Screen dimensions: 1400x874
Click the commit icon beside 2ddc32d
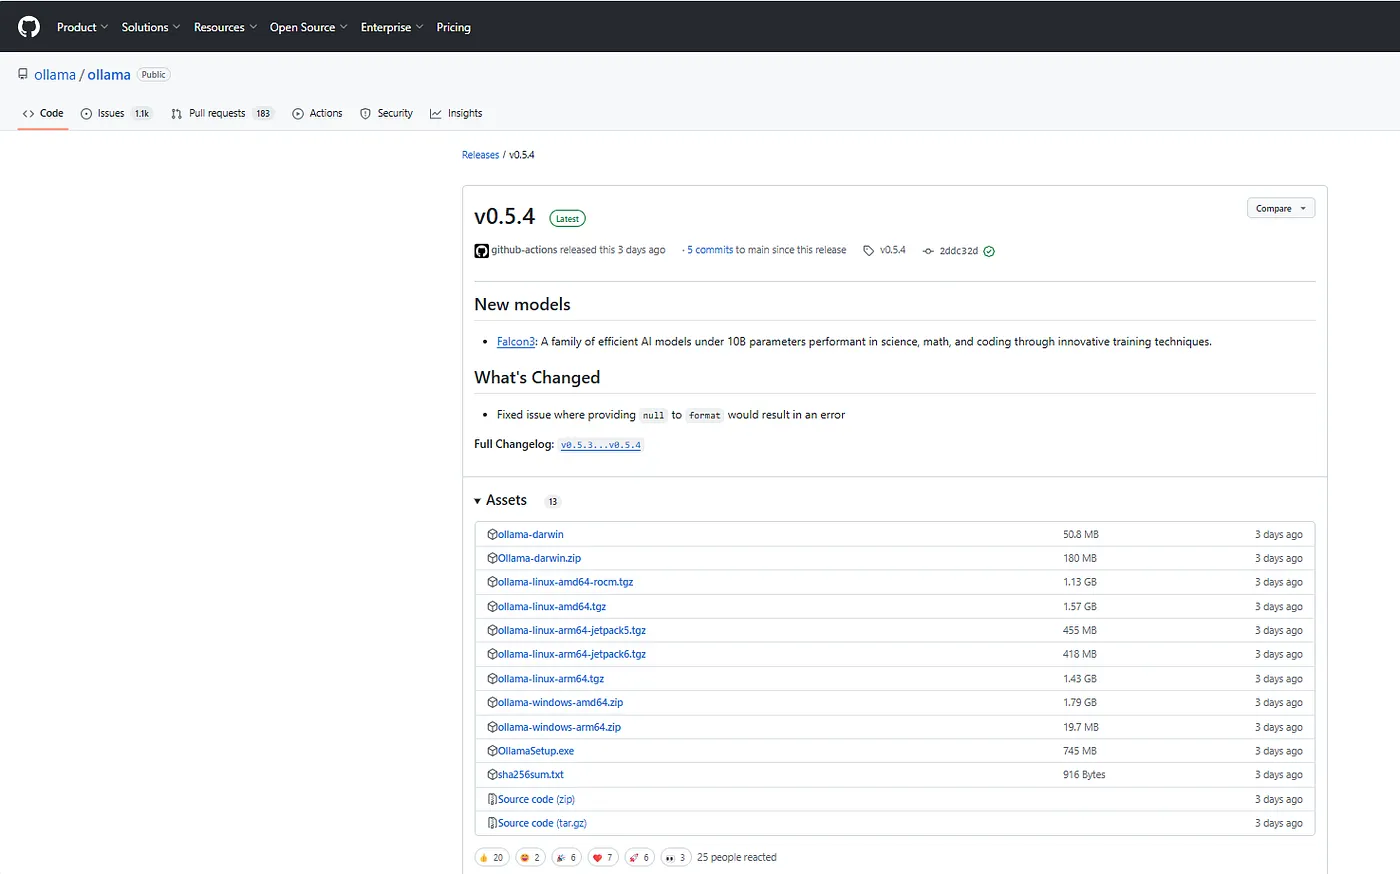pos(928,251)
